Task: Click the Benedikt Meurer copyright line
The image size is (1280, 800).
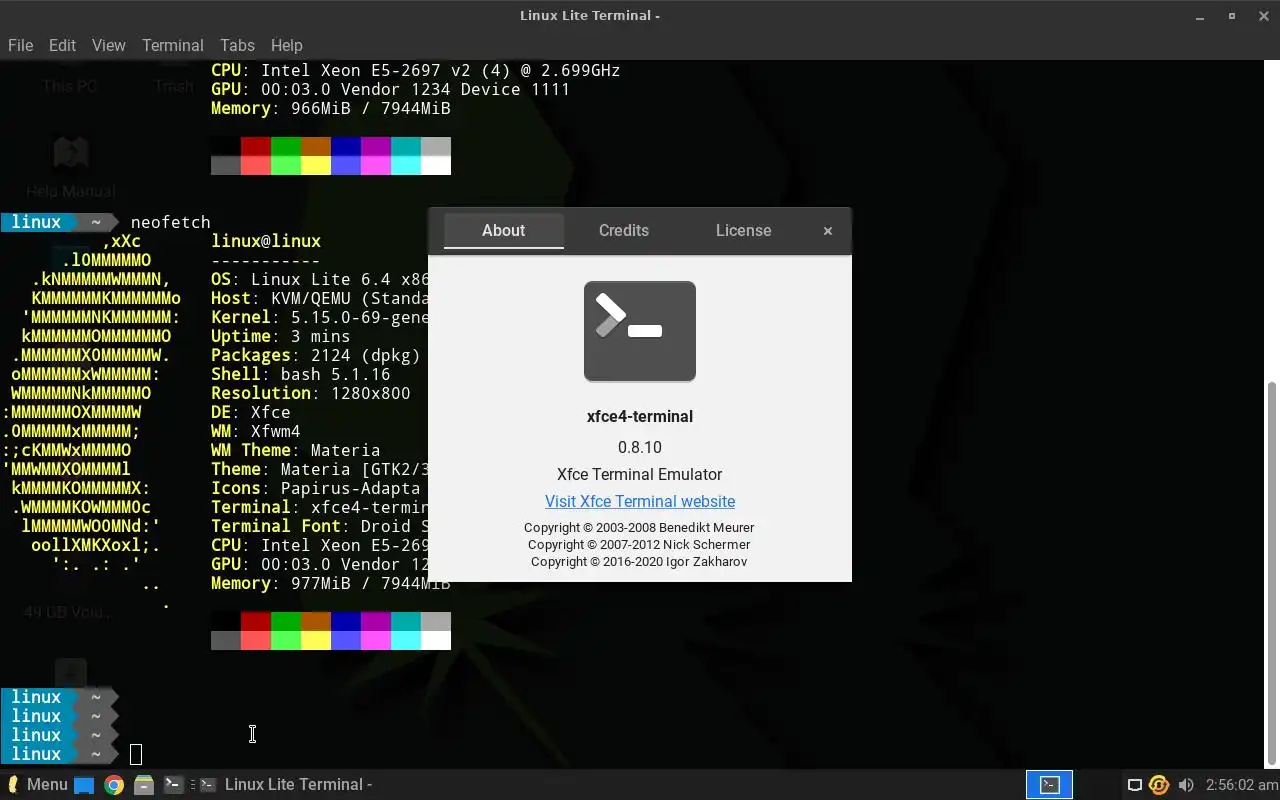Action: (x=640, y=527)
